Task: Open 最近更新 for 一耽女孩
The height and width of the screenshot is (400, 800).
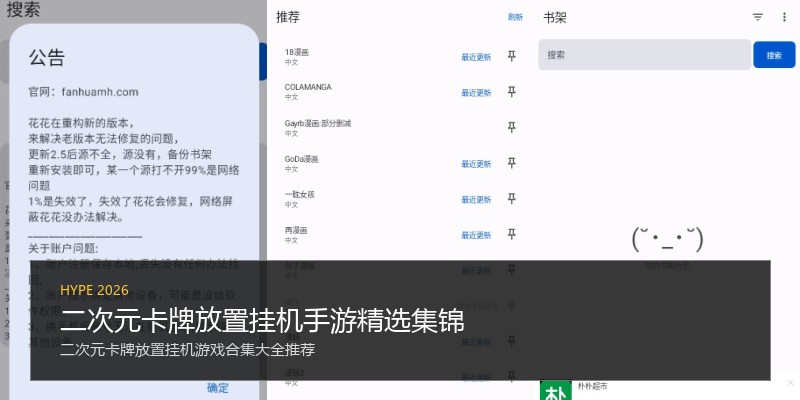Action: point(476,199)
